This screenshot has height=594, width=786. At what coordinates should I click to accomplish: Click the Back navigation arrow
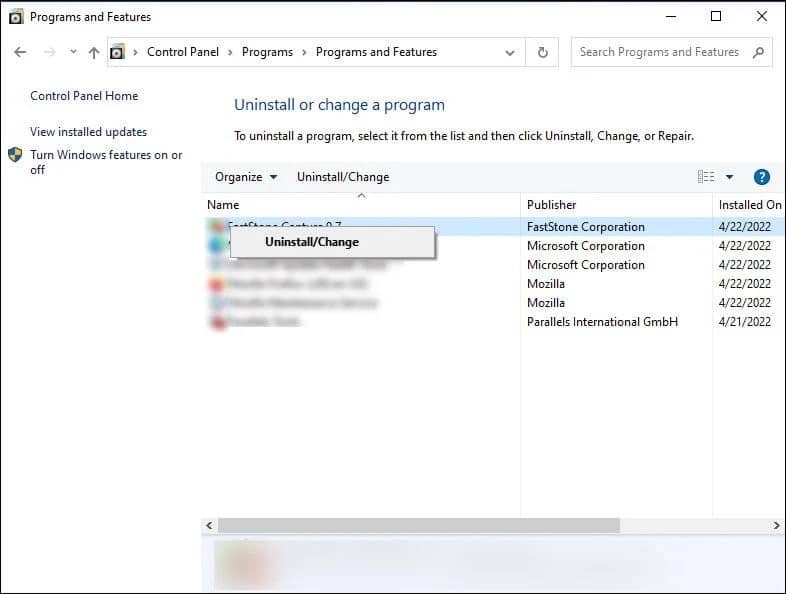pyautogui.click(x=20, y=52)
